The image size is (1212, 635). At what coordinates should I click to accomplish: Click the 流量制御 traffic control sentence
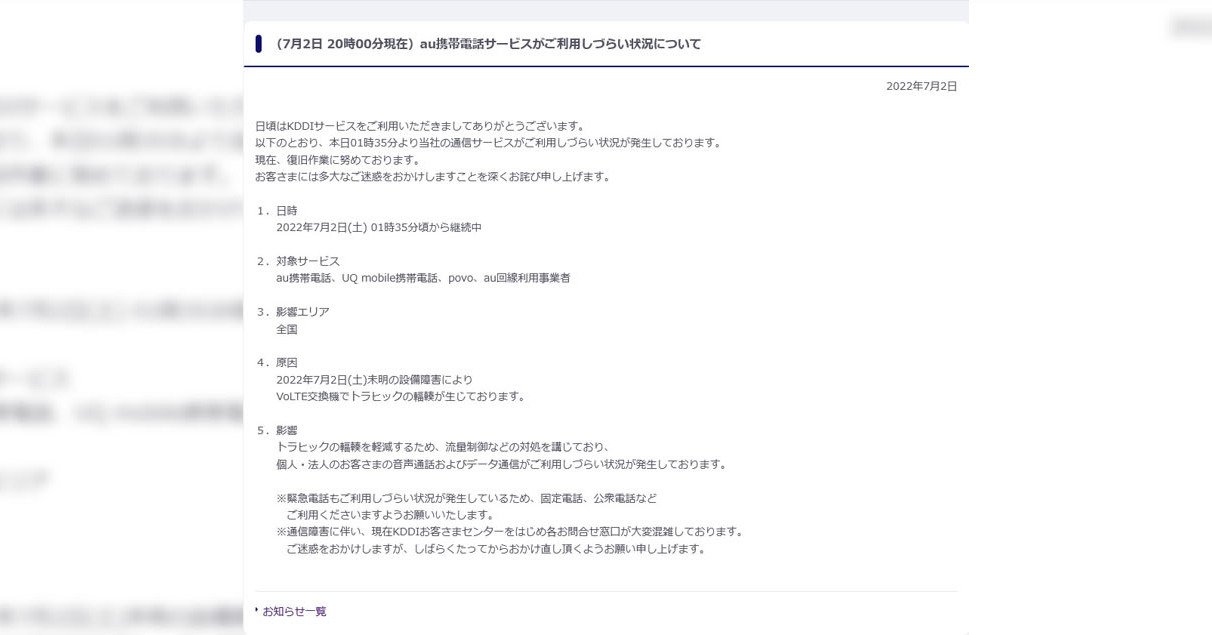pyautogui.click(x=443, y=447)
